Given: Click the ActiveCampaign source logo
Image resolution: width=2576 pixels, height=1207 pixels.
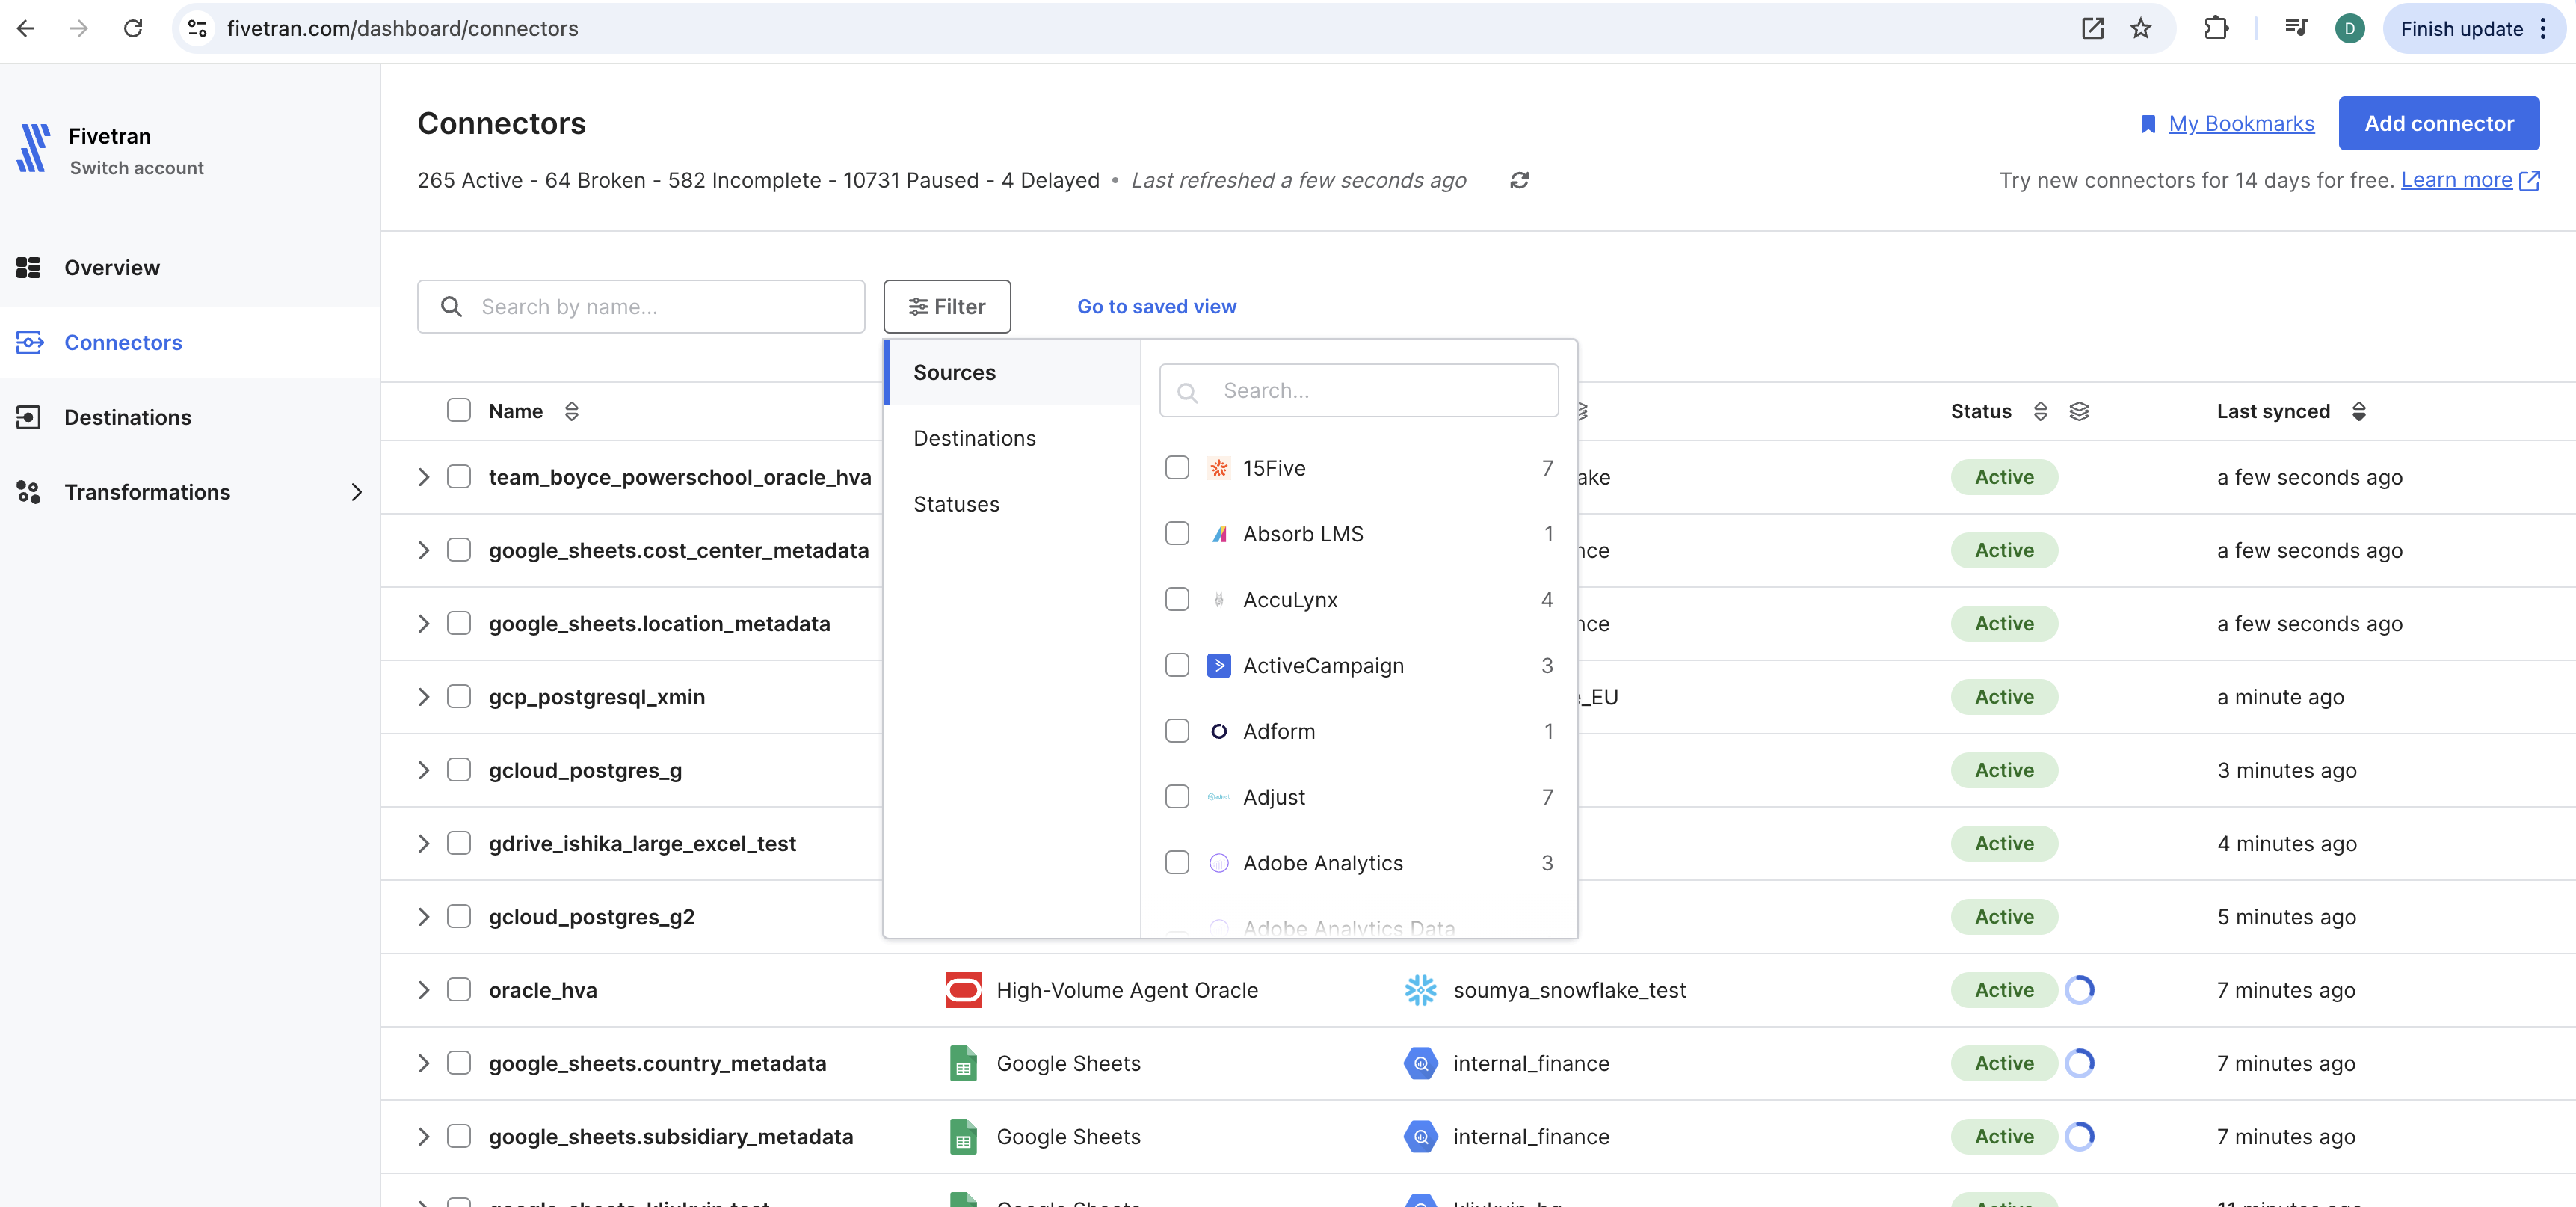Looking at the screenshot, I should (x=1218, y=666).
